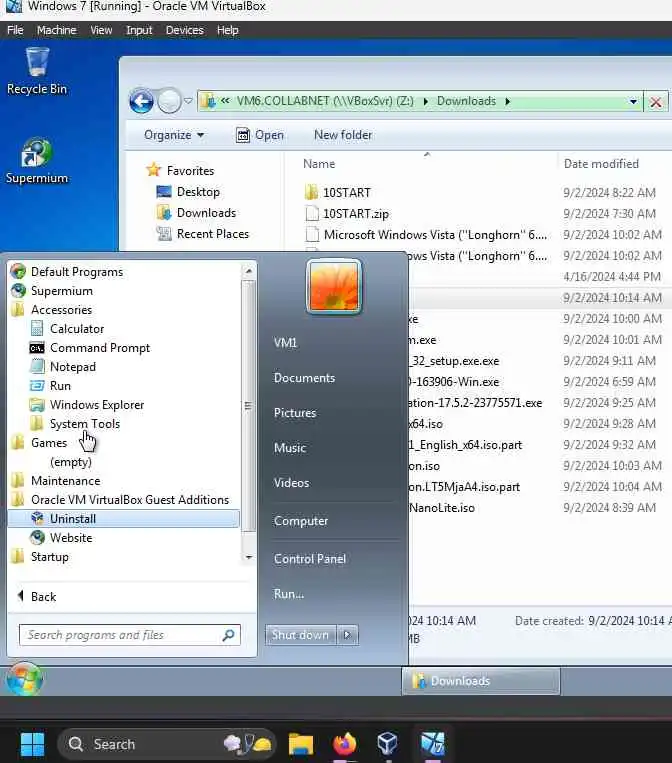Viewport: 672px width, 763px height.
Task: Open Firefox on host taskbar
Action: [x=345, y=744]
